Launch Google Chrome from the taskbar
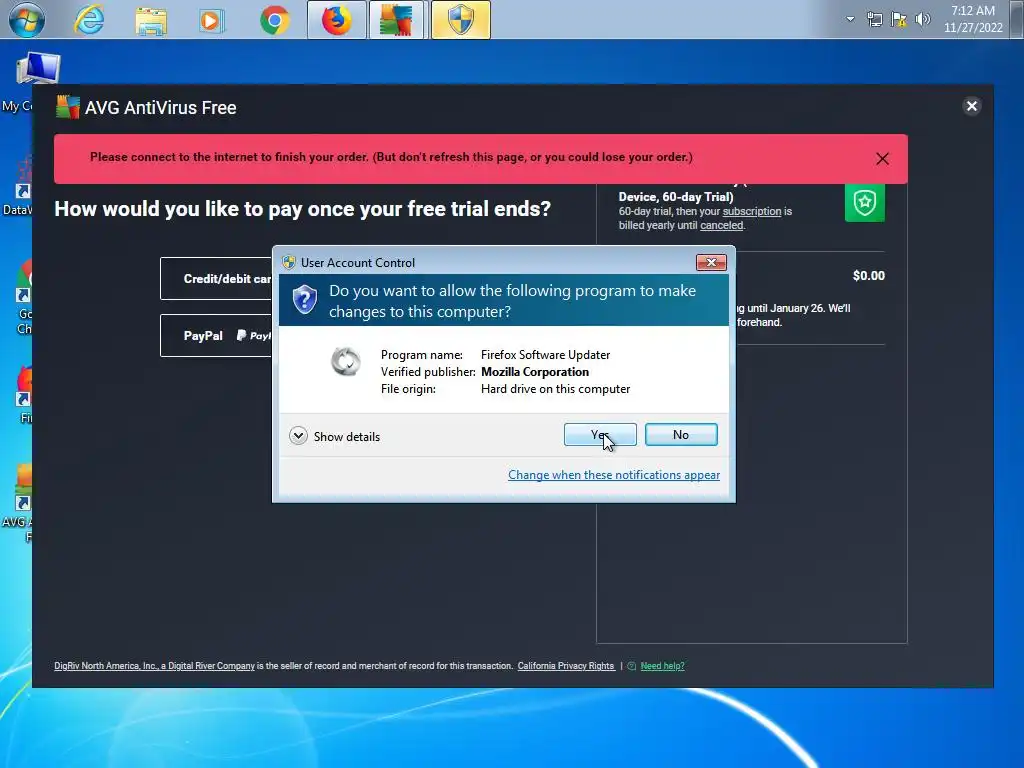The width and height of the screenshot is (1024, 768). click(x=274, y=20)
